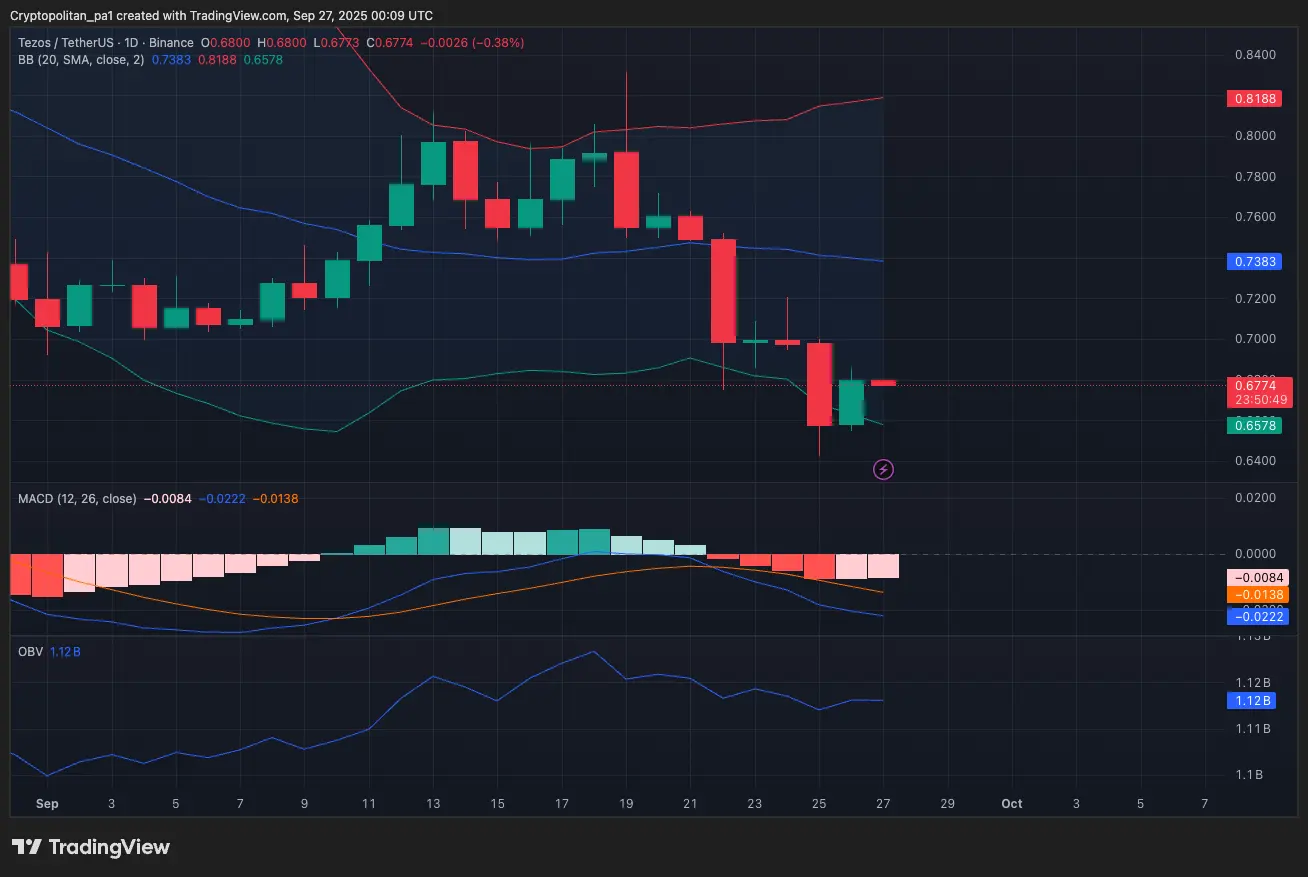Click the purple lightning bolt event icon

(x=883, y=469)
